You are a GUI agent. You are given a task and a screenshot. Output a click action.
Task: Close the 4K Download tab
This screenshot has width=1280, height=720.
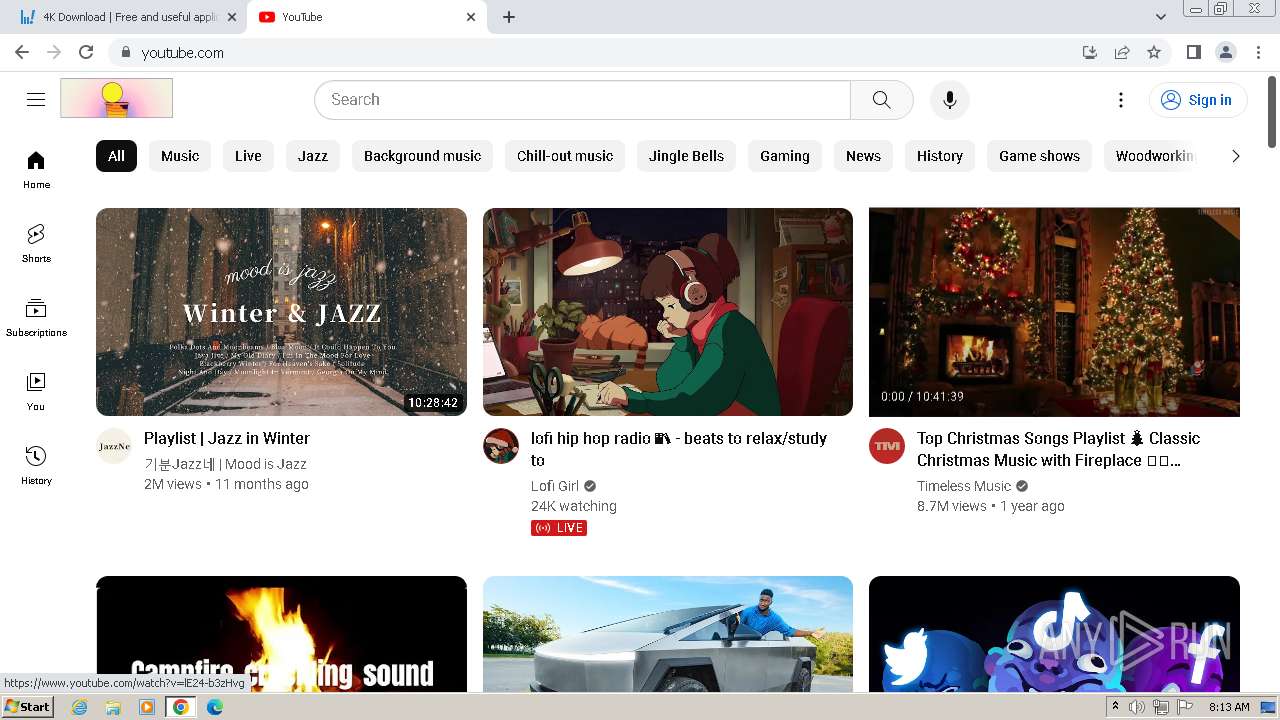[x=232, y=17]
